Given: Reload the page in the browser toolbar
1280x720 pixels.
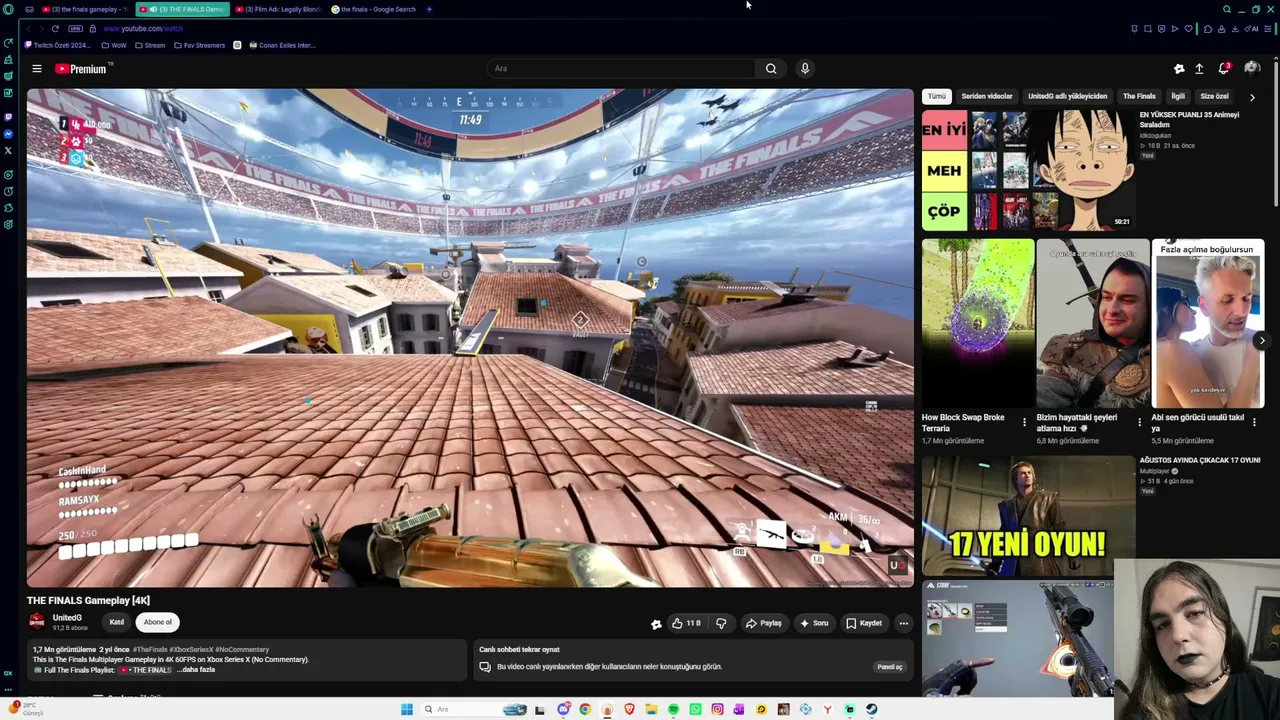Looking at the screenshot, I should pyautogui.click(x=55, y=29).
